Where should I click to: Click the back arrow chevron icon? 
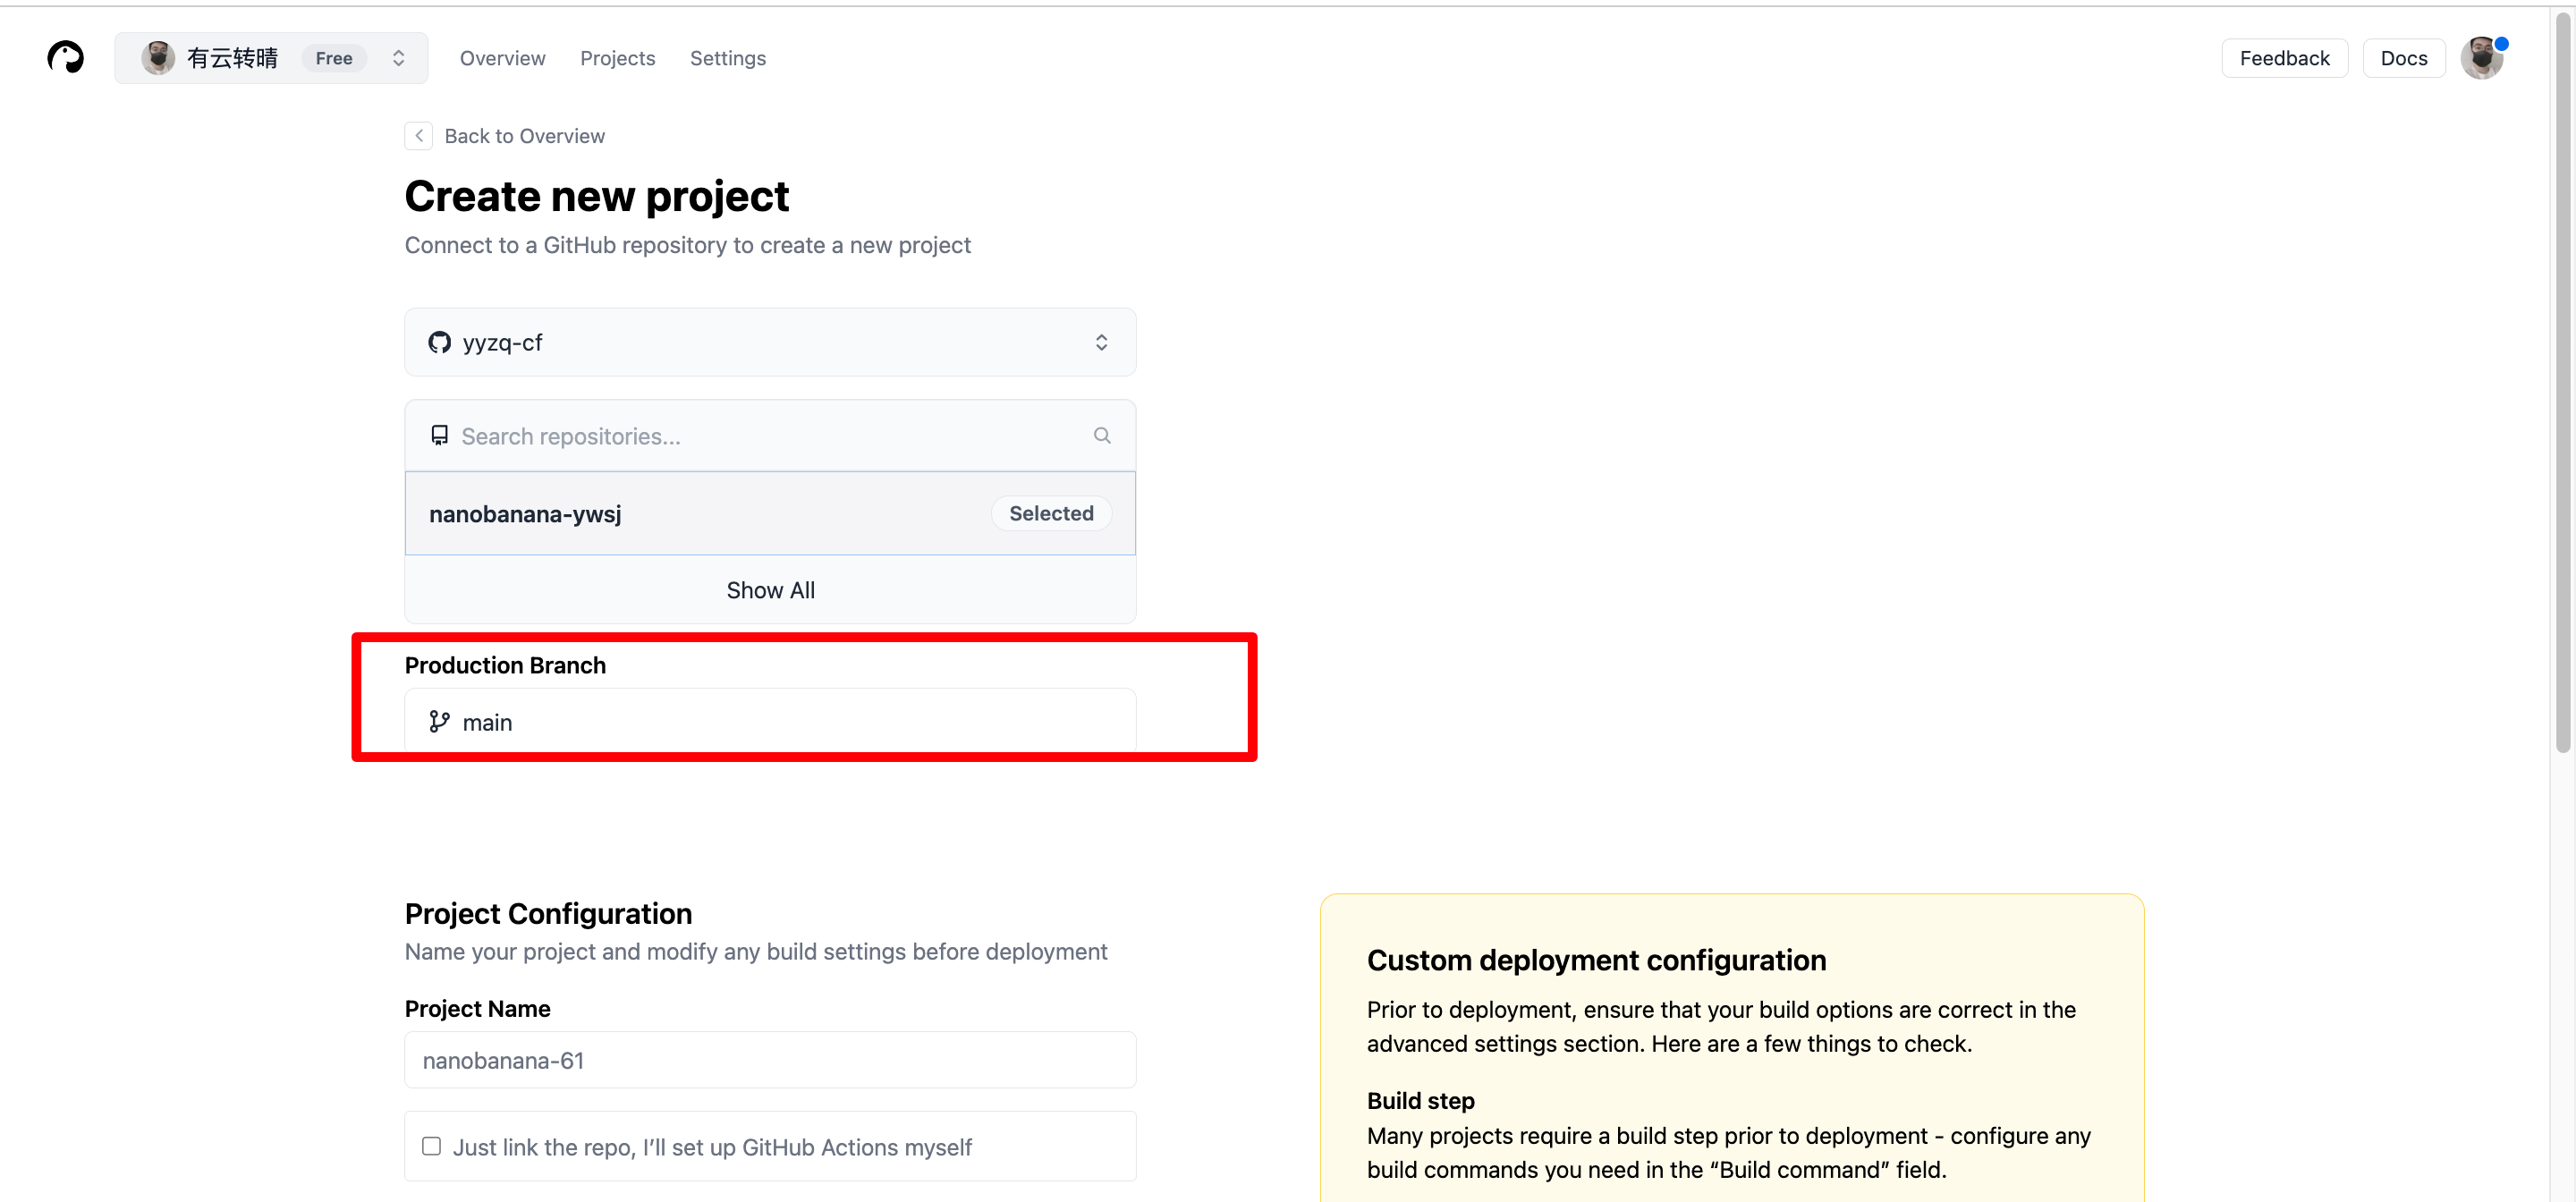[418, 136]
